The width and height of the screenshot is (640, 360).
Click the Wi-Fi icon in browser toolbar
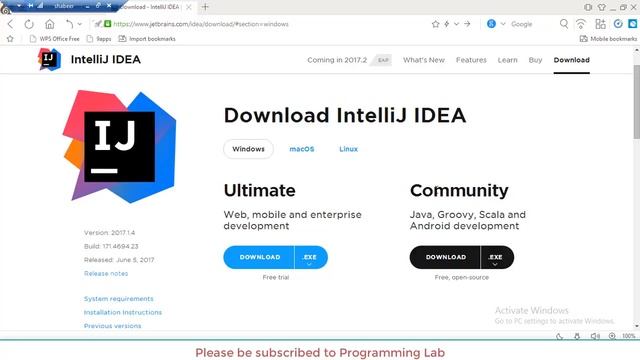[x=580, y=24]
